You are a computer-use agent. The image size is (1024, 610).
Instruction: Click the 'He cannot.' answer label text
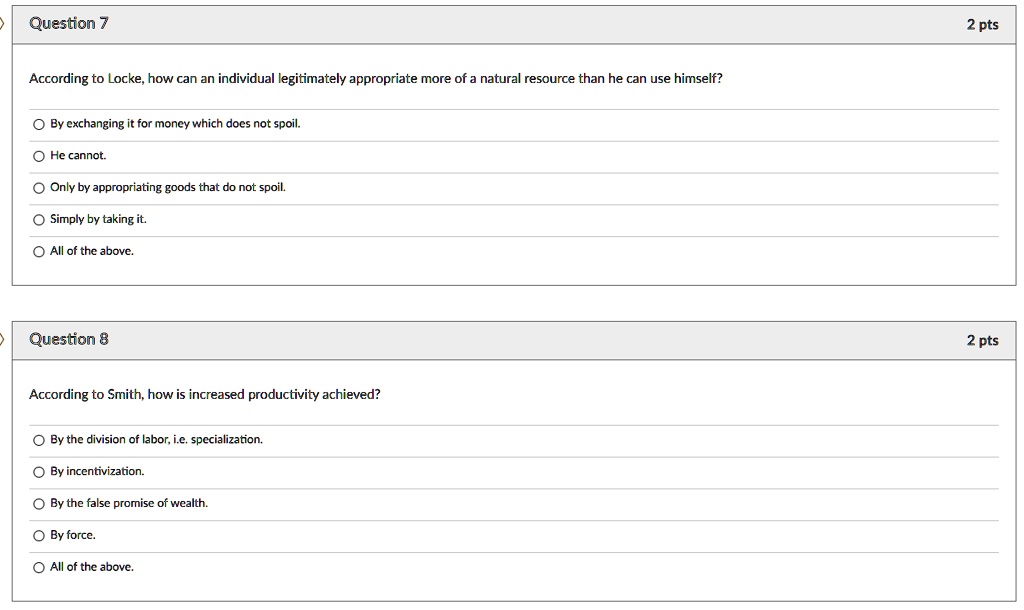[x=78, y=155]
